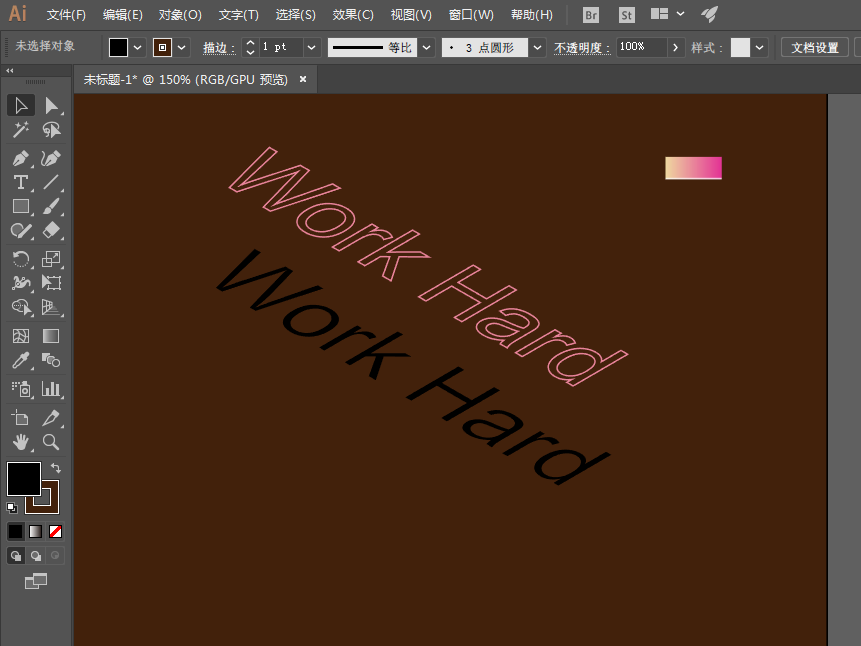861x646 pixels.
Task: Expand stroke weight dropdown
Action: pos(311,48)
